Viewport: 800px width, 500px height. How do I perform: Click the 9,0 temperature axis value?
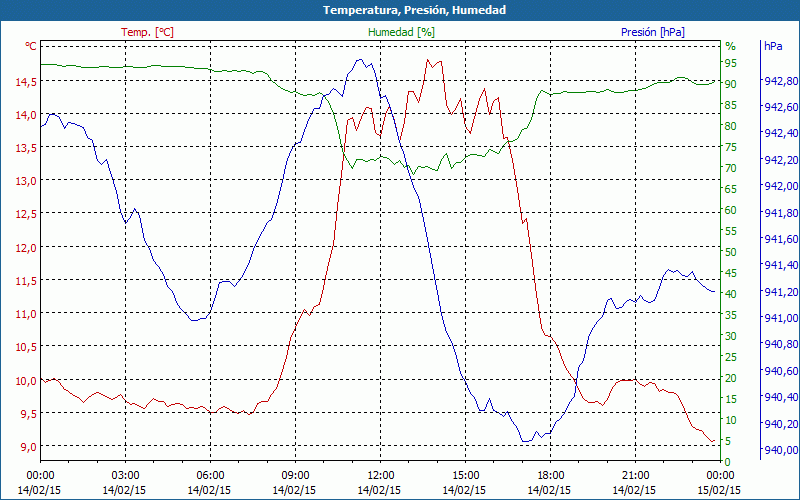click(x=29, y=447)
